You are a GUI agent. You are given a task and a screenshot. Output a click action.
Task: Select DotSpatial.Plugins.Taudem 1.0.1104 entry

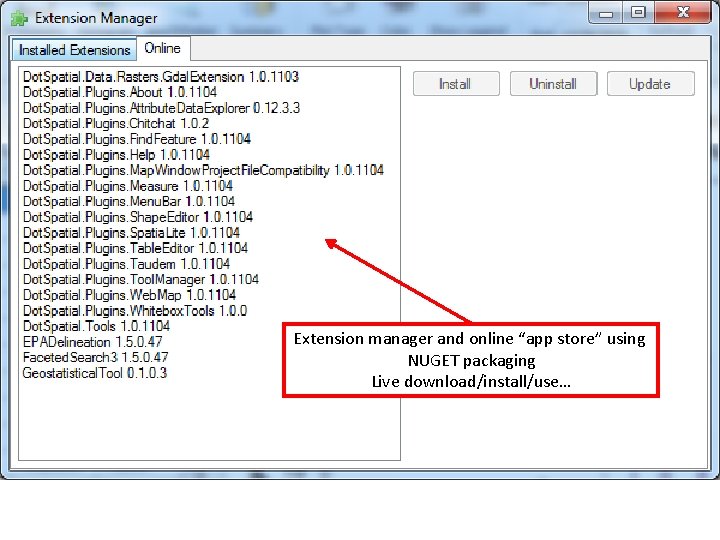pyautogui.click(x=127, y=264)
